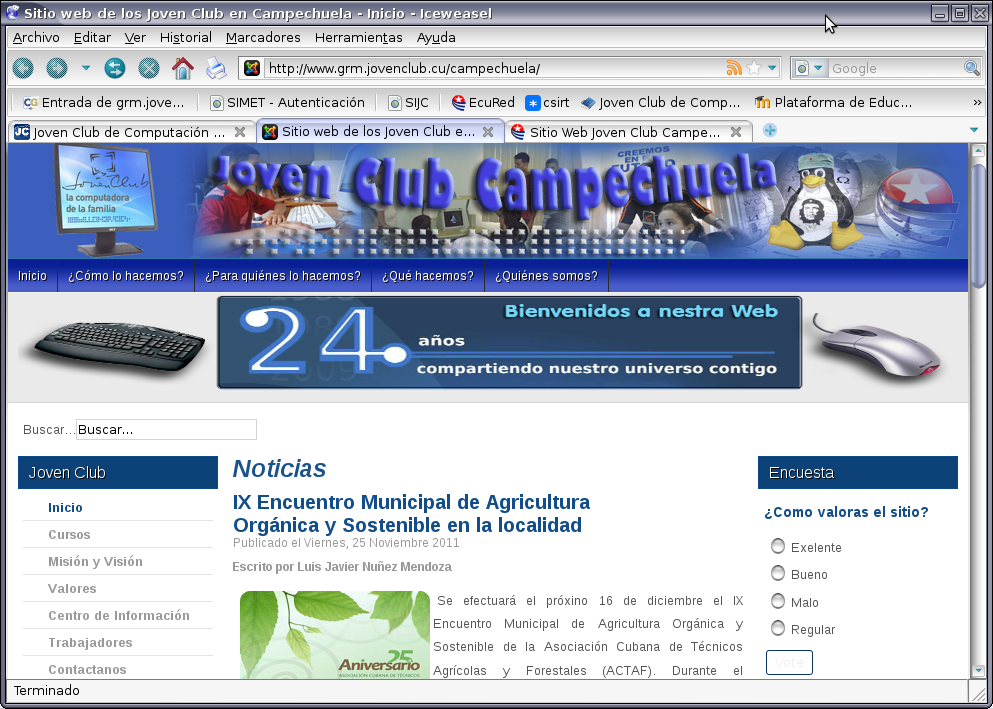Choose the Bueno poll option
This screenshot has width=993, height=709.
(778, 573)
